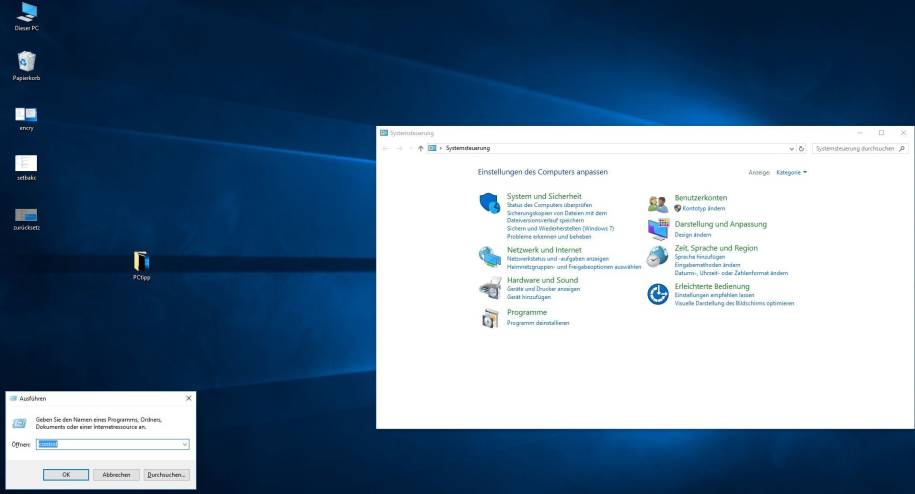Open Erleichterte Bedienung heading link
Viewport: 915px width, 494px height.
712,286
